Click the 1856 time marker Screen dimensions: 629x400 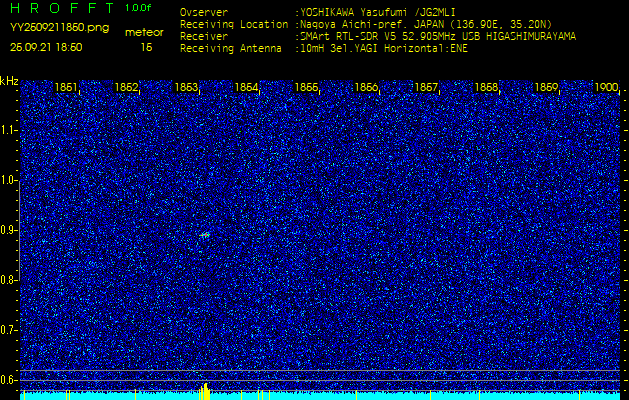(x=366, y=87)
